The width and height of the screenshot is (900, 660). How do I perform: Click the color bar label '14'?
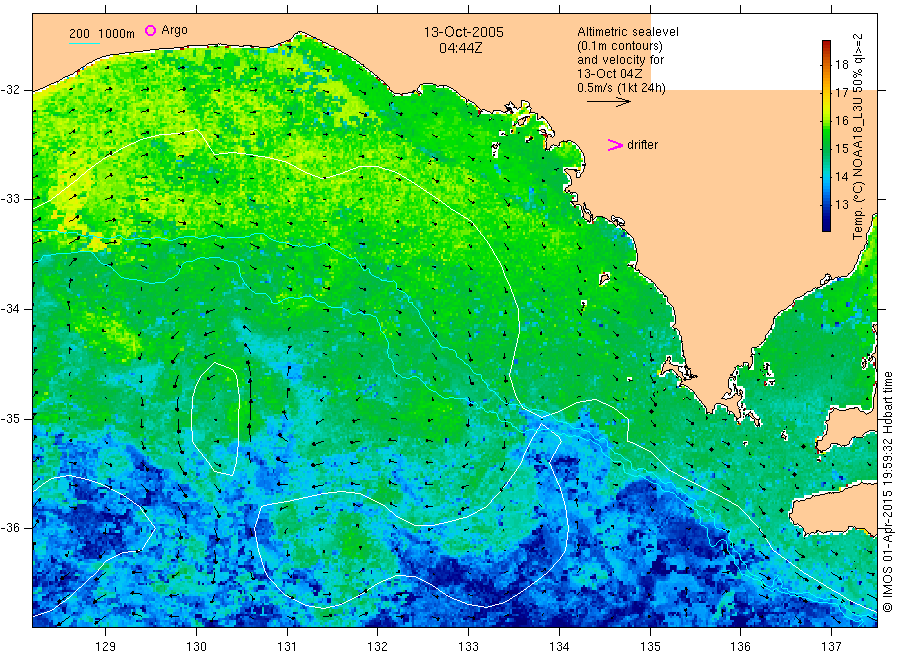[841, 177]
